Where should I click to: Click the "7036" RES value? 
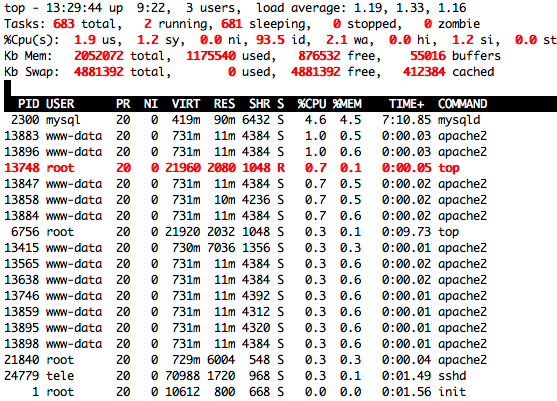221,248
